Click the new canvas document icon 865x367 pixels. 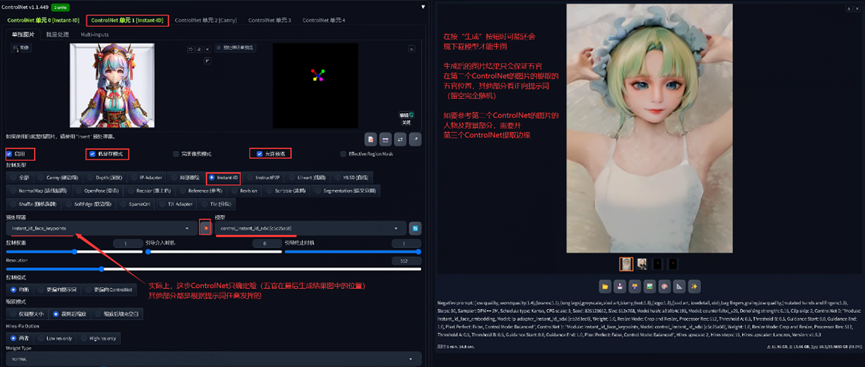(372, 139)
